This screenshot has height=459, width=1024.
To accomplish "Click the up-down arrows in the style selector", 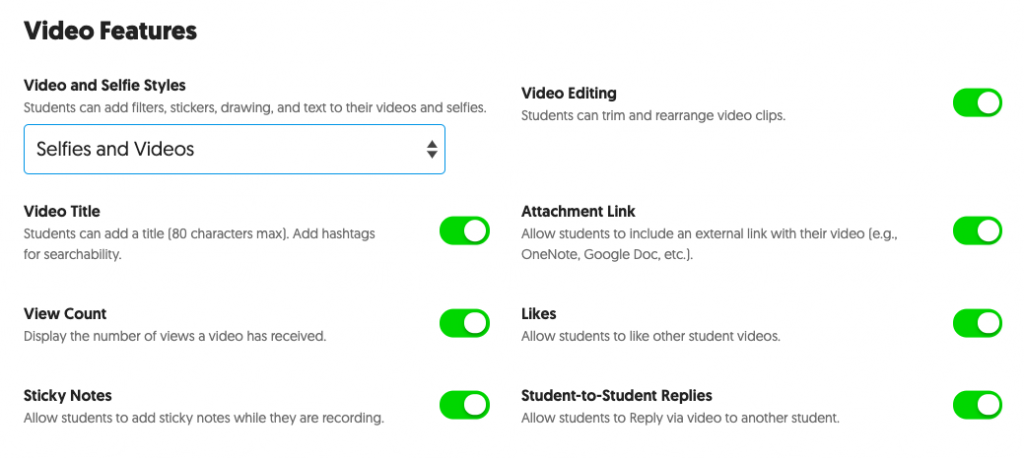I will (x=431, y=149).
